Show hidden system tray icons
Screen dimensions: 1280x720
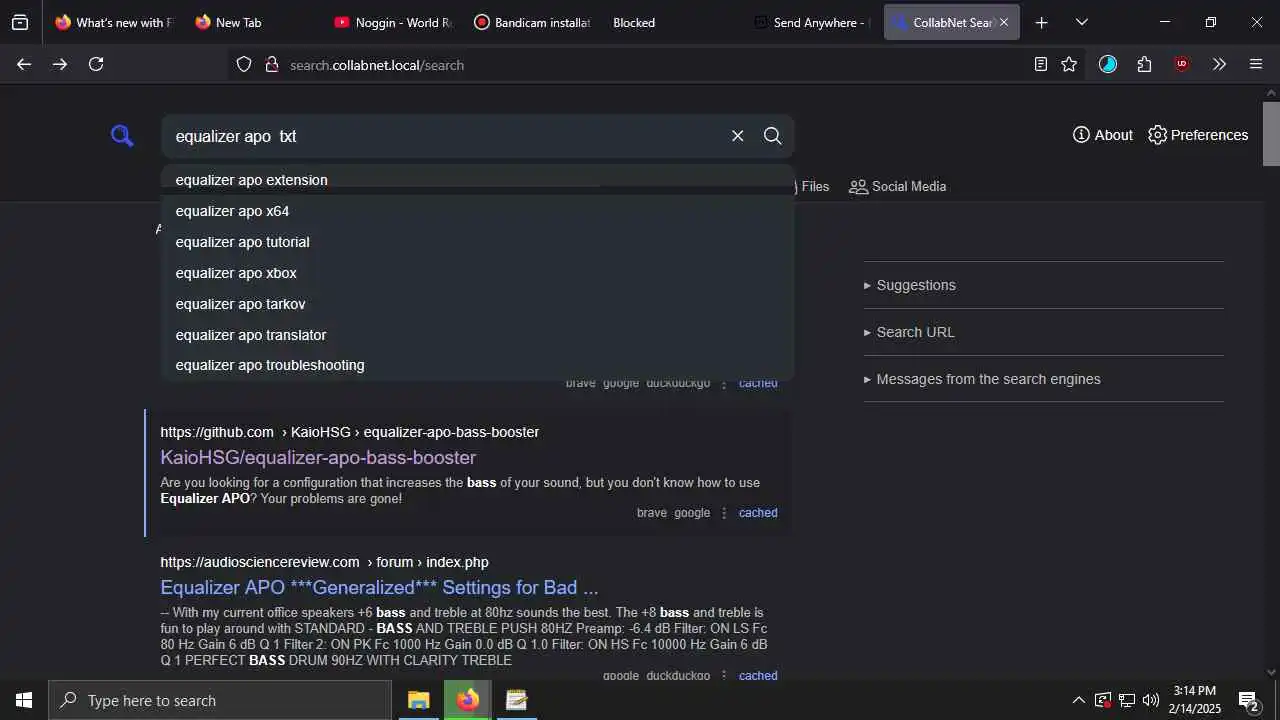coord(1078,700)
